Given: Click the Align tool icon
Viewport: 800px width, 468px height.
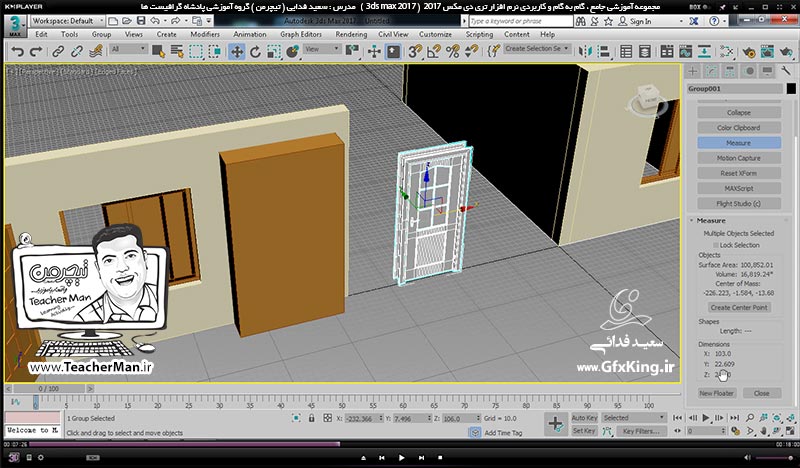Looking at the screenshot, I should pos(604,52).
